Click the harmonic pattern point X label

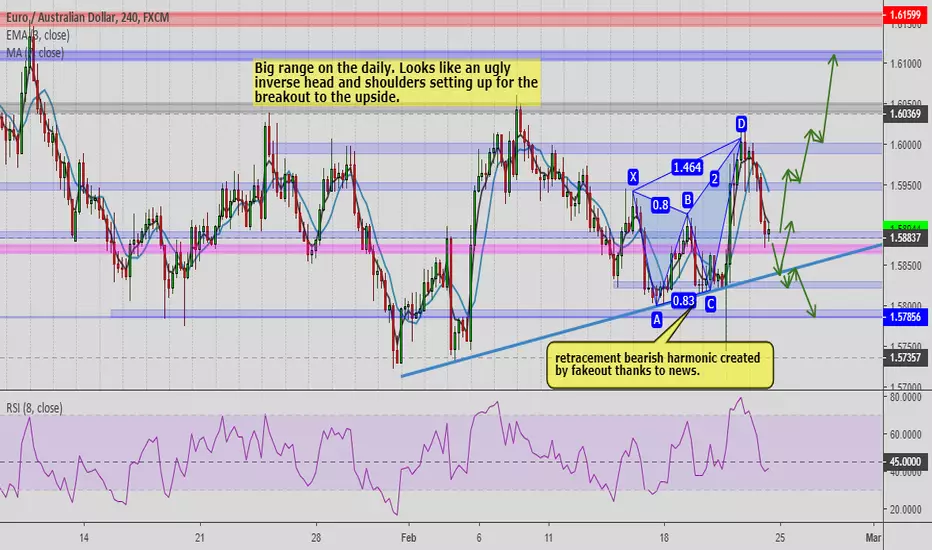(x=633, y=177)
